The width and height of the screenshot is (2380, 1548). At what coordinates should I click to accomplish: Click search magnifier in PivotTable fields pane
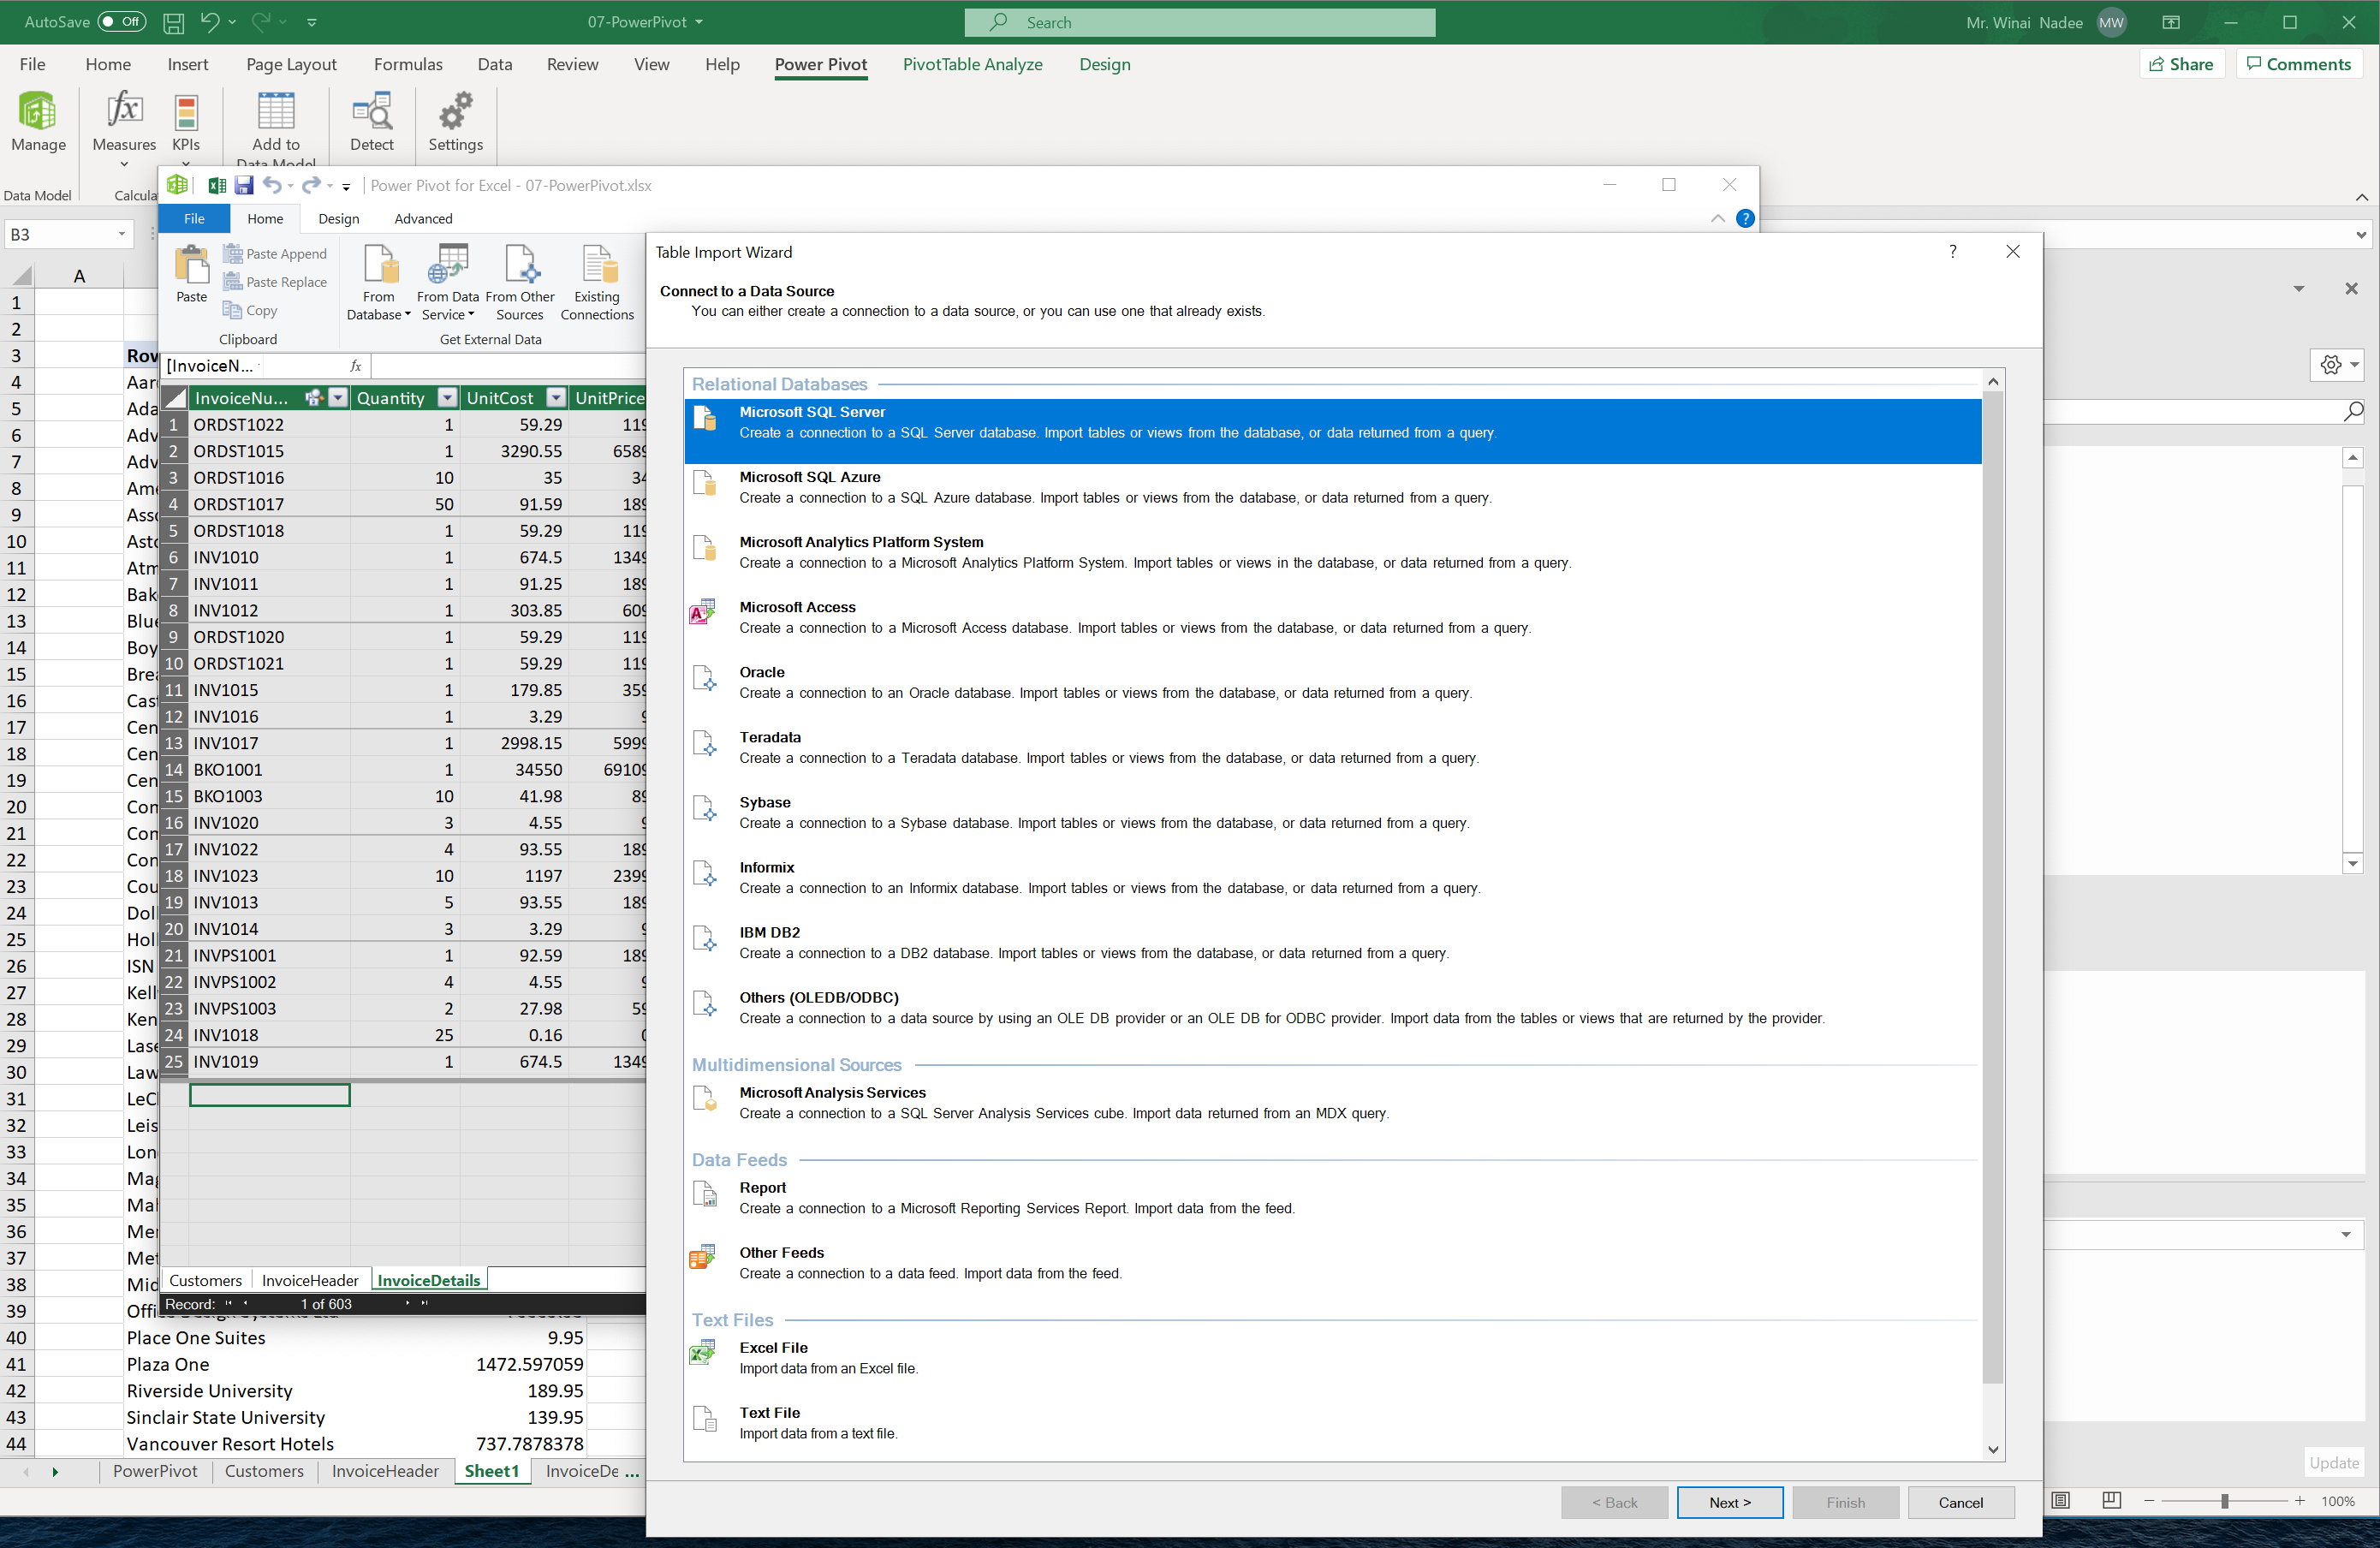pyautogui.click(x=2353, y=411)
